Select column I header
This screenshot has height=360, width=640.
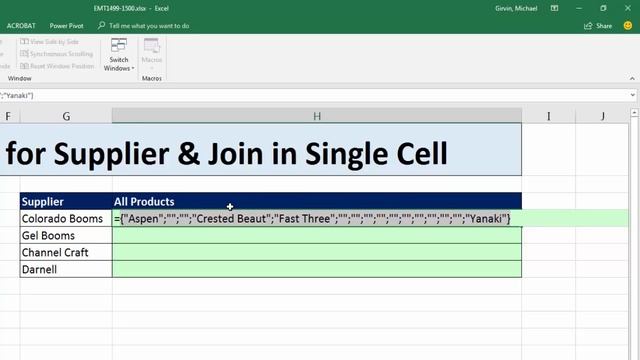(x=549, y=116)
